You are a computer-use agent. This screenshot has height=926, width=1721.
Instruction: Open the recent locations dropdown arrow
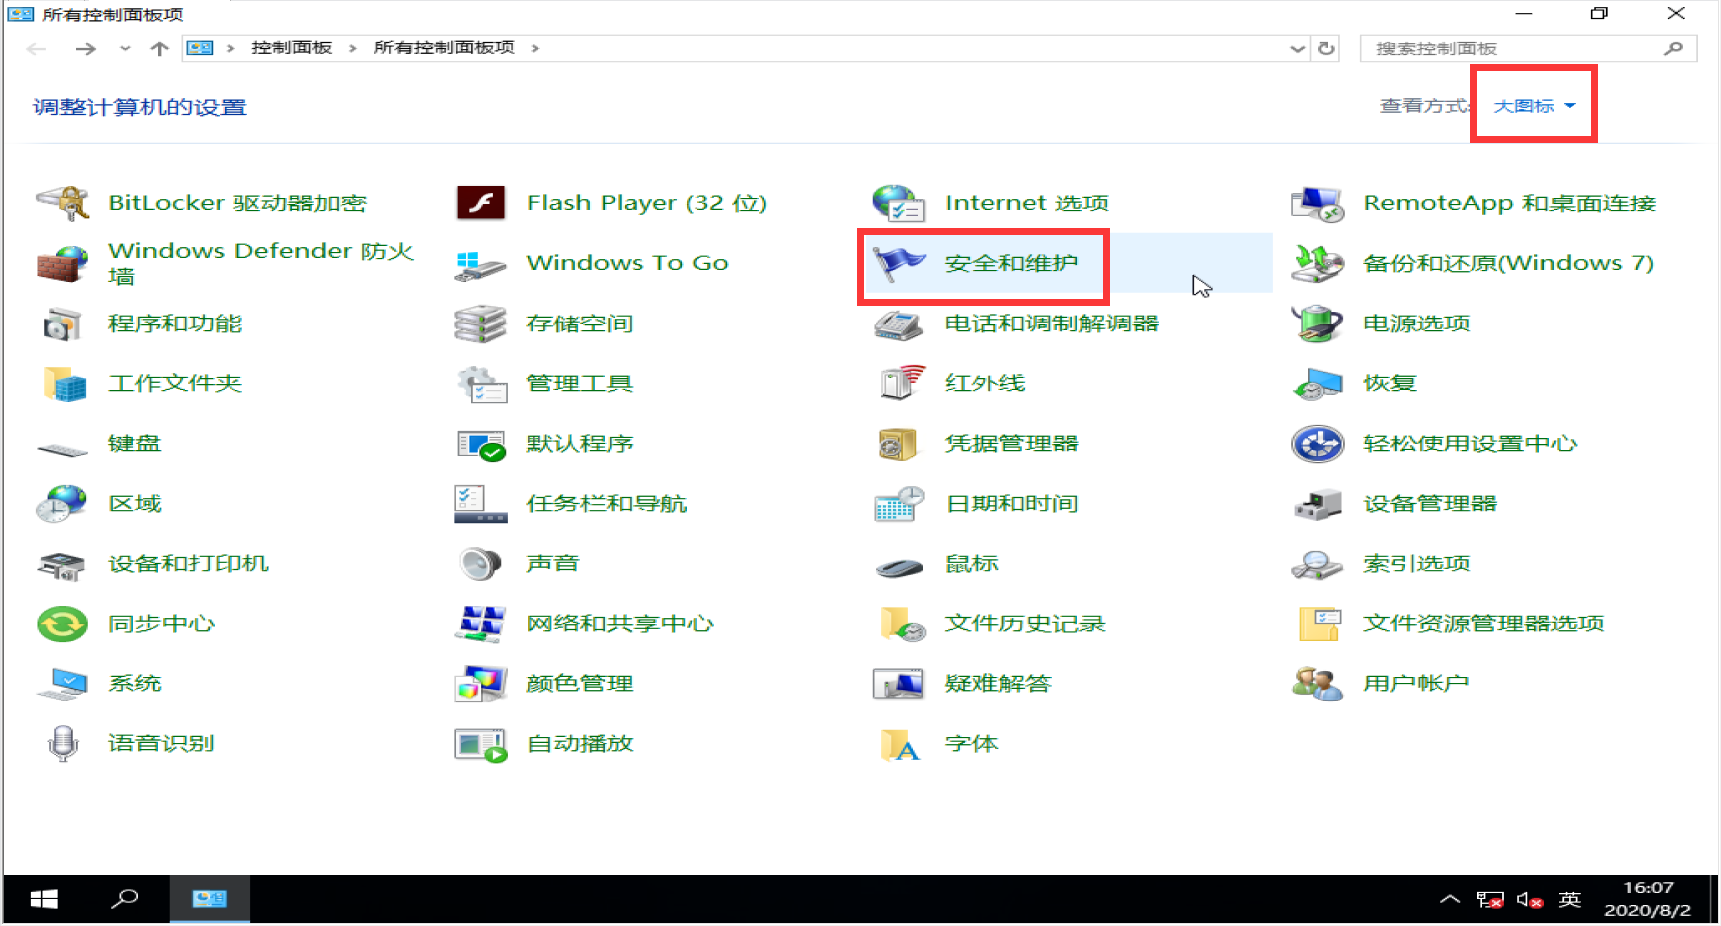click(125, 48)
